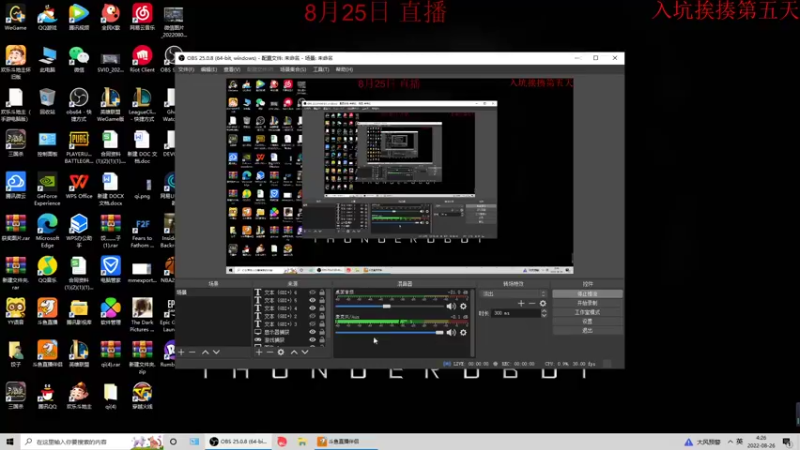Open OBS 25.0.8 taskbar button

(239, 442)
